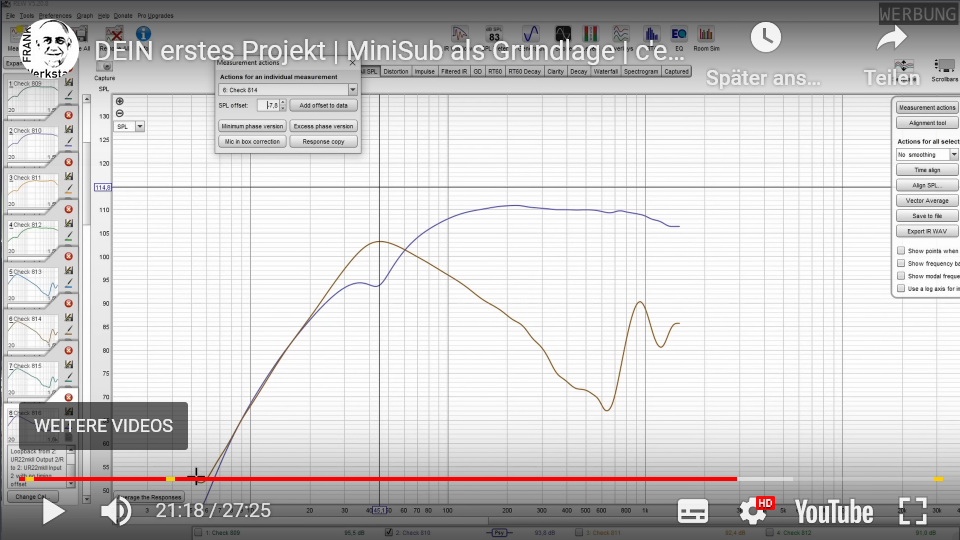Open the Graph menu
960x540 pixels.
click(84, 15)
